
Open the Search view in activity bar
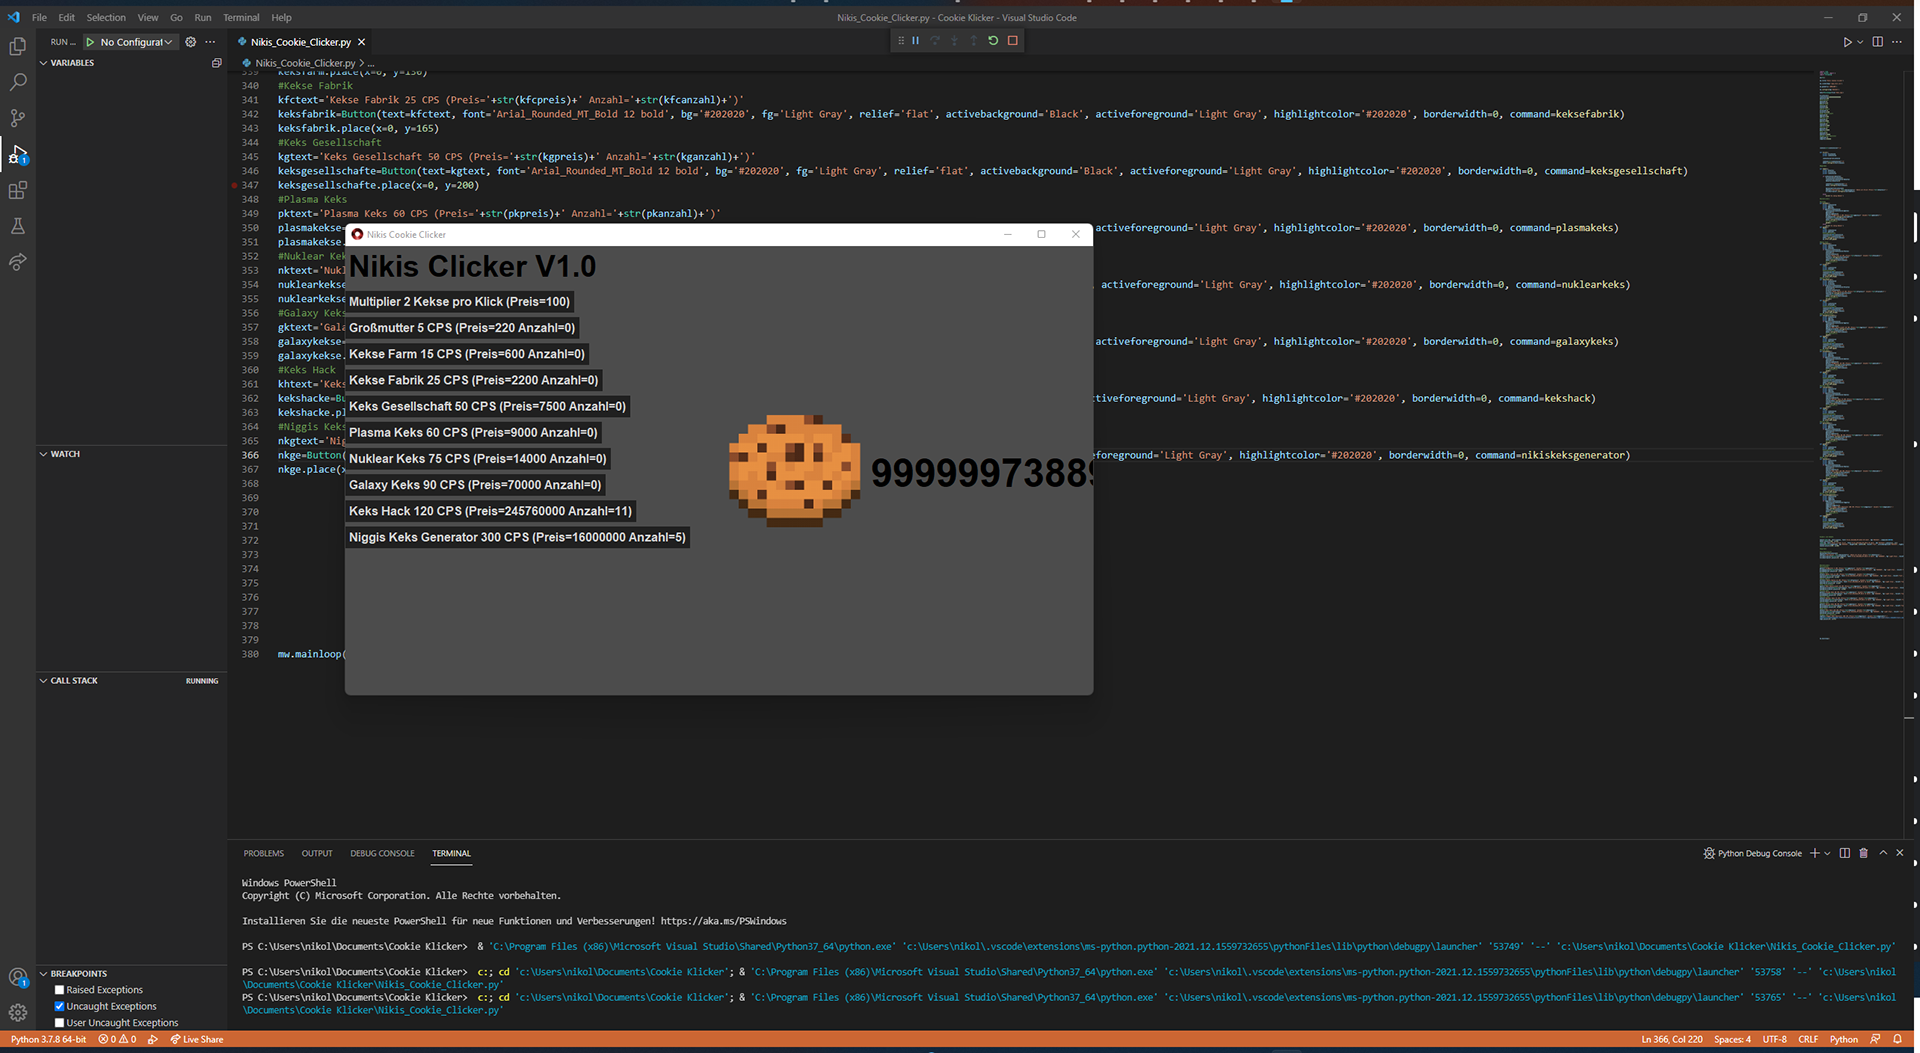[18, 82]
